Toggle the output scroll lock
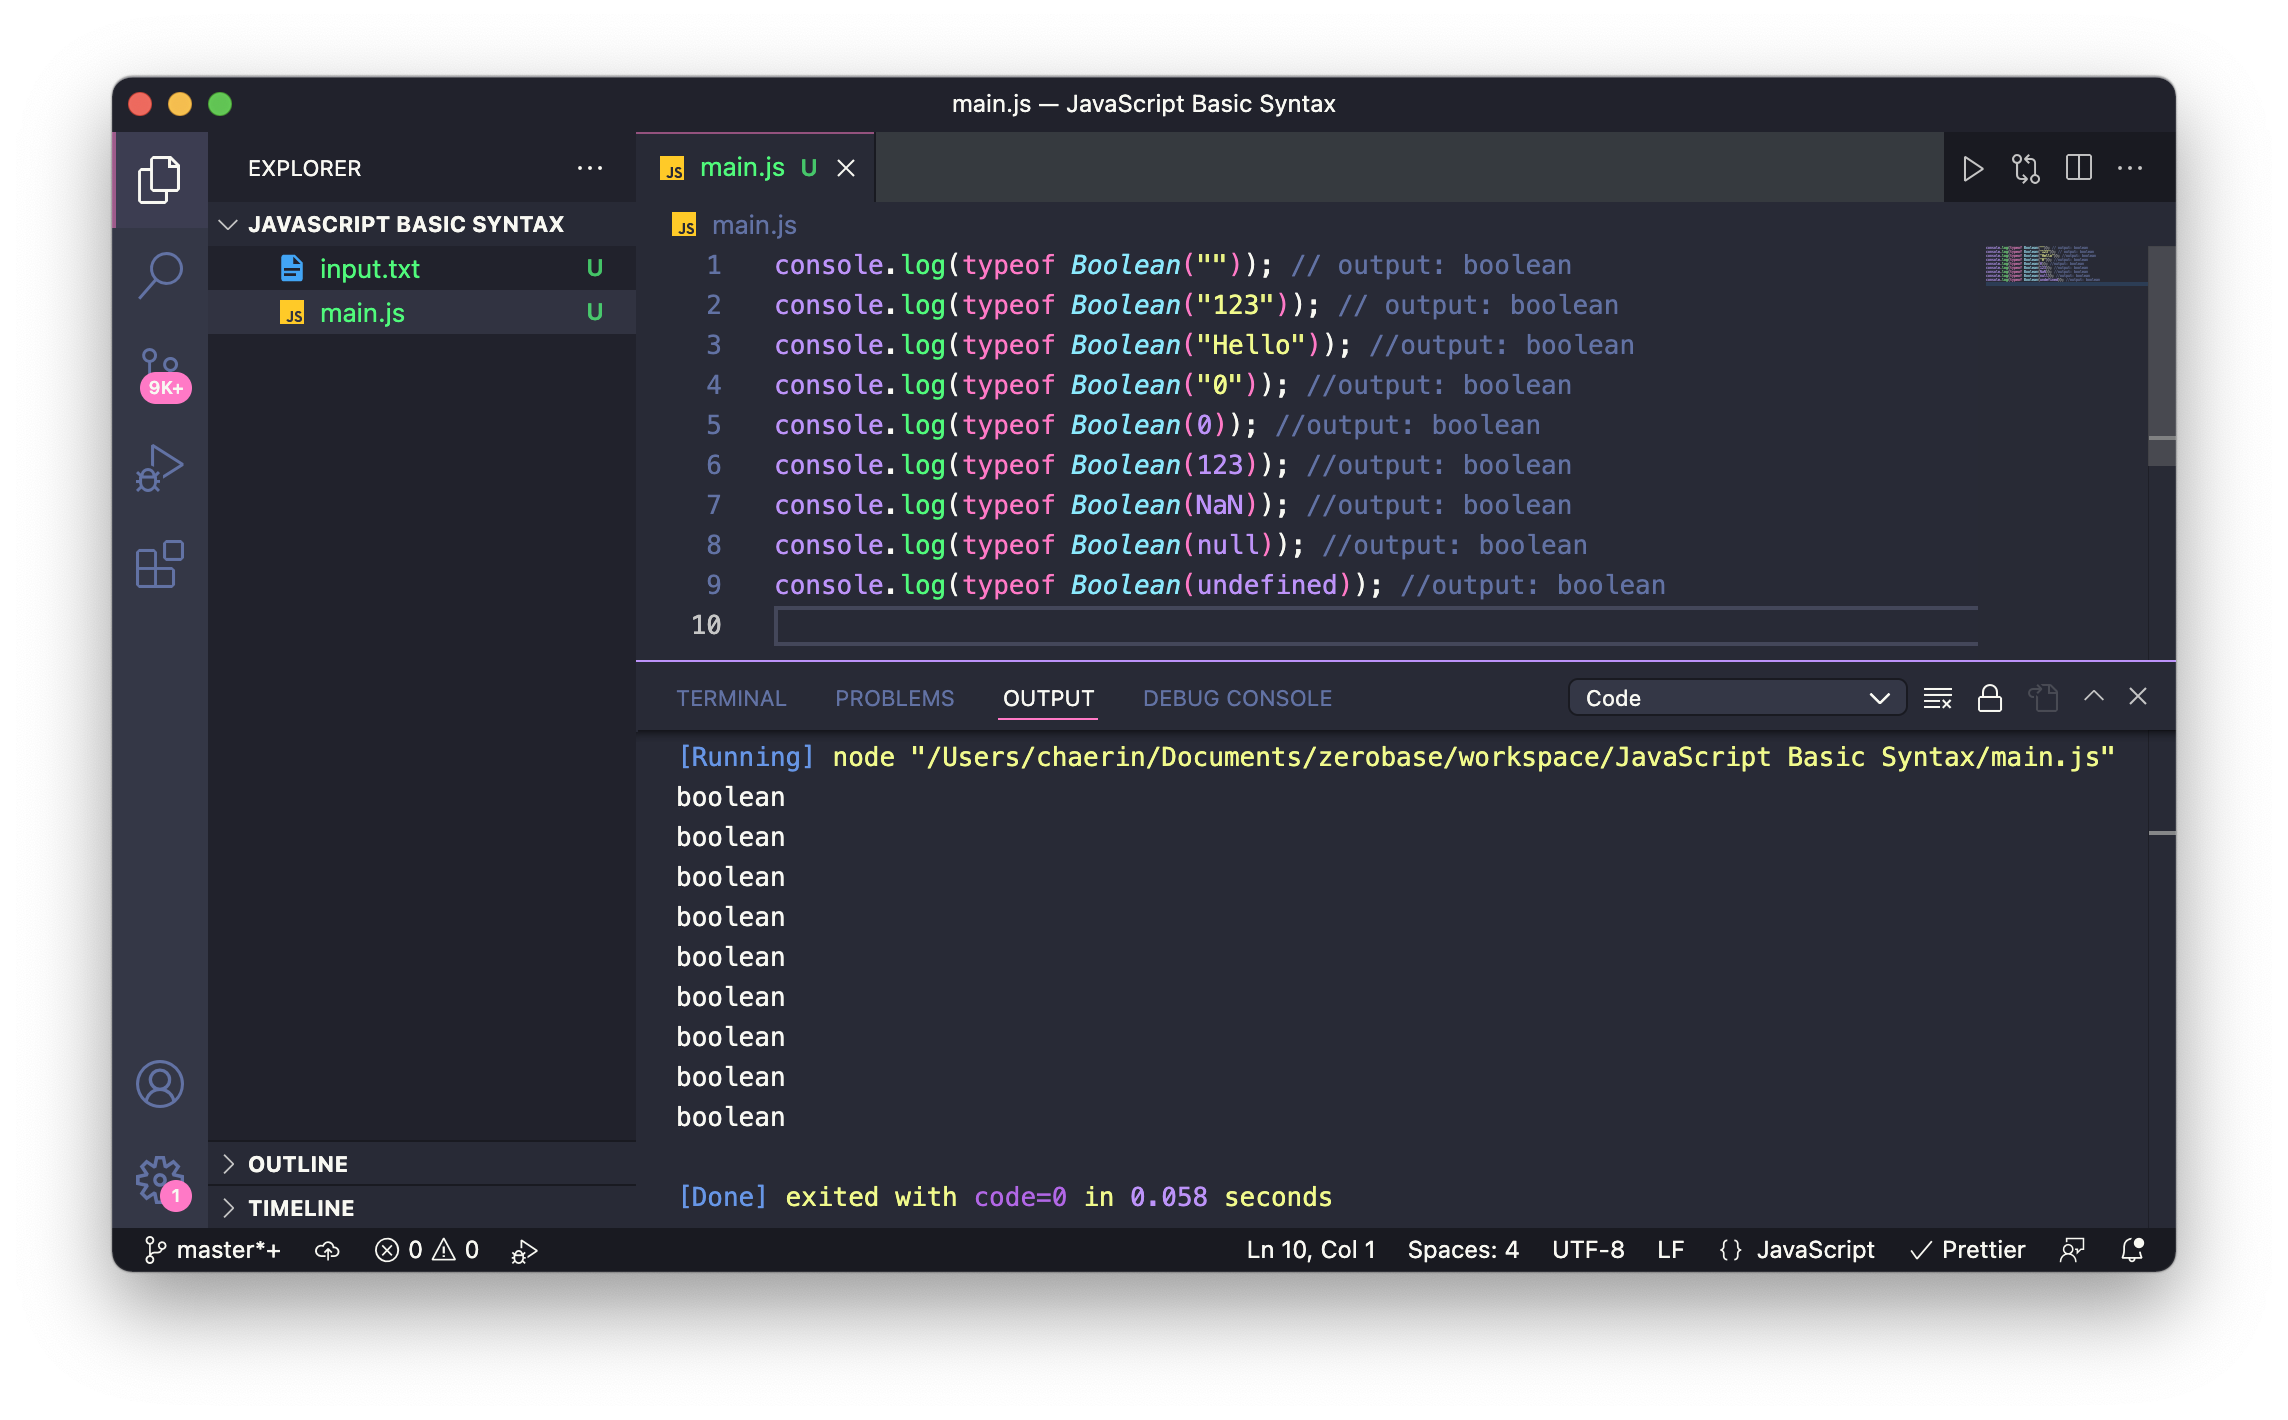 1990,698
